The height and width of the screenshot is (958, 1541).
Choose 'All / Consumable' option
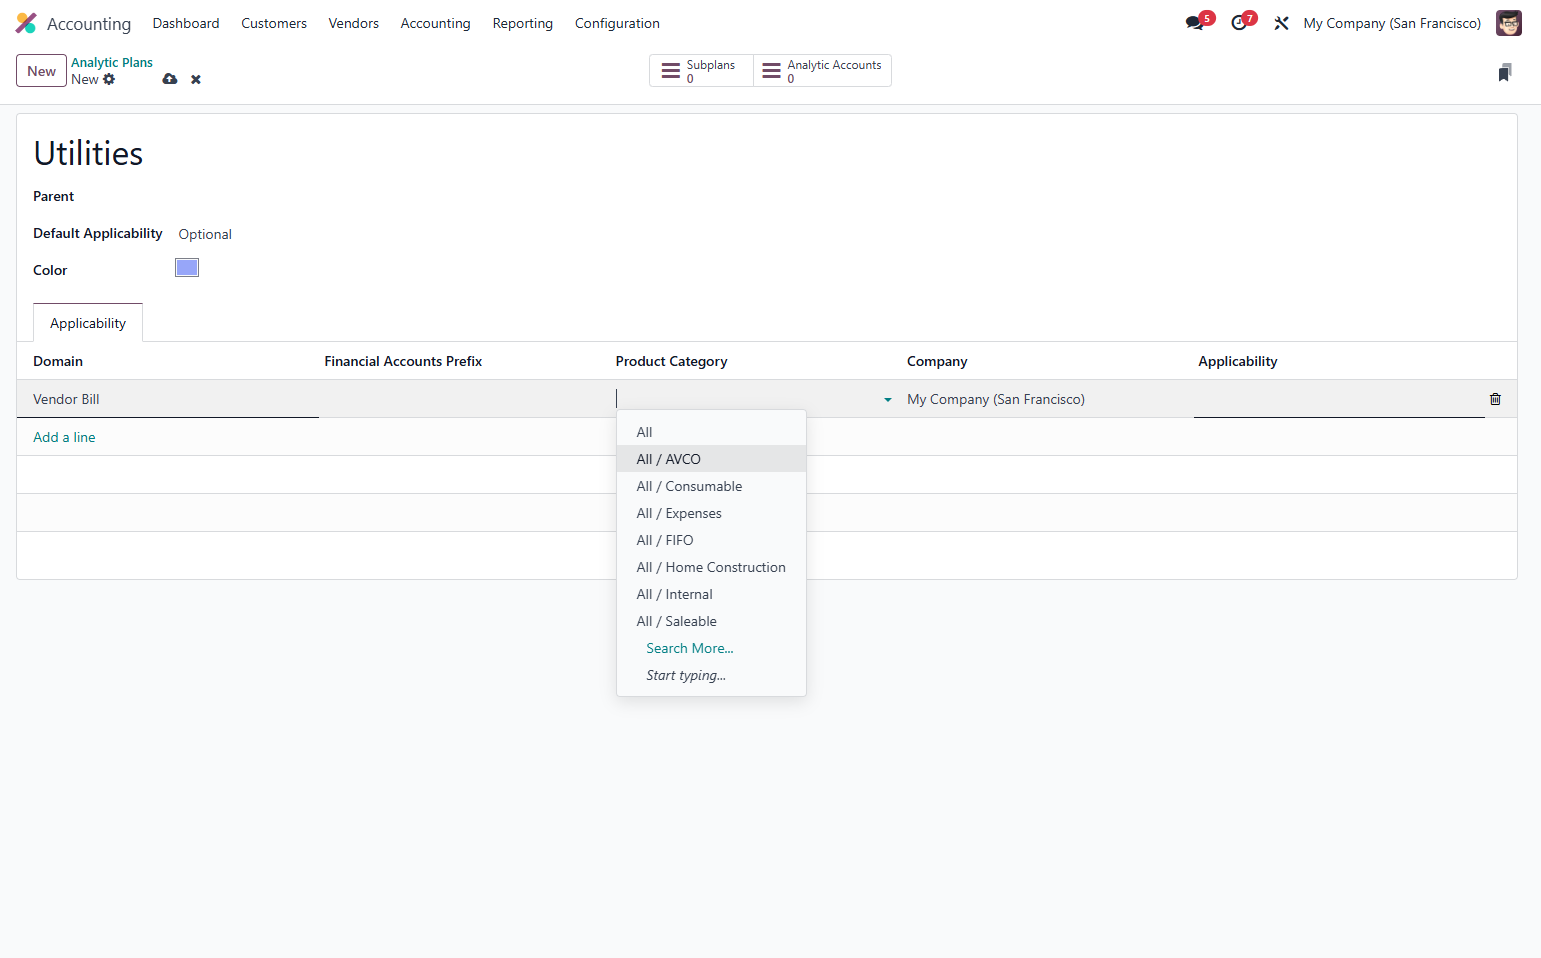(711, 486)
